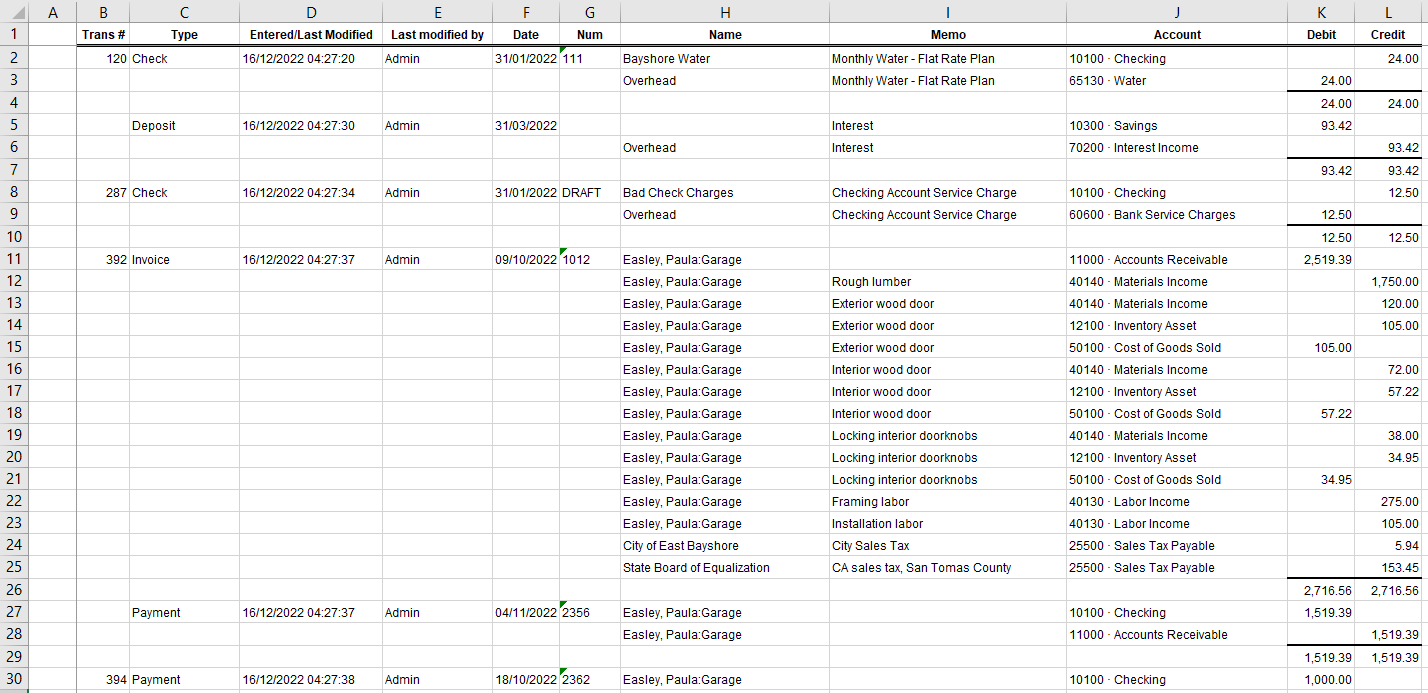The height and width of the screenshot is (693, 1428).
Task: Click the "Trans #" header cell
Action: coord(103,35)
